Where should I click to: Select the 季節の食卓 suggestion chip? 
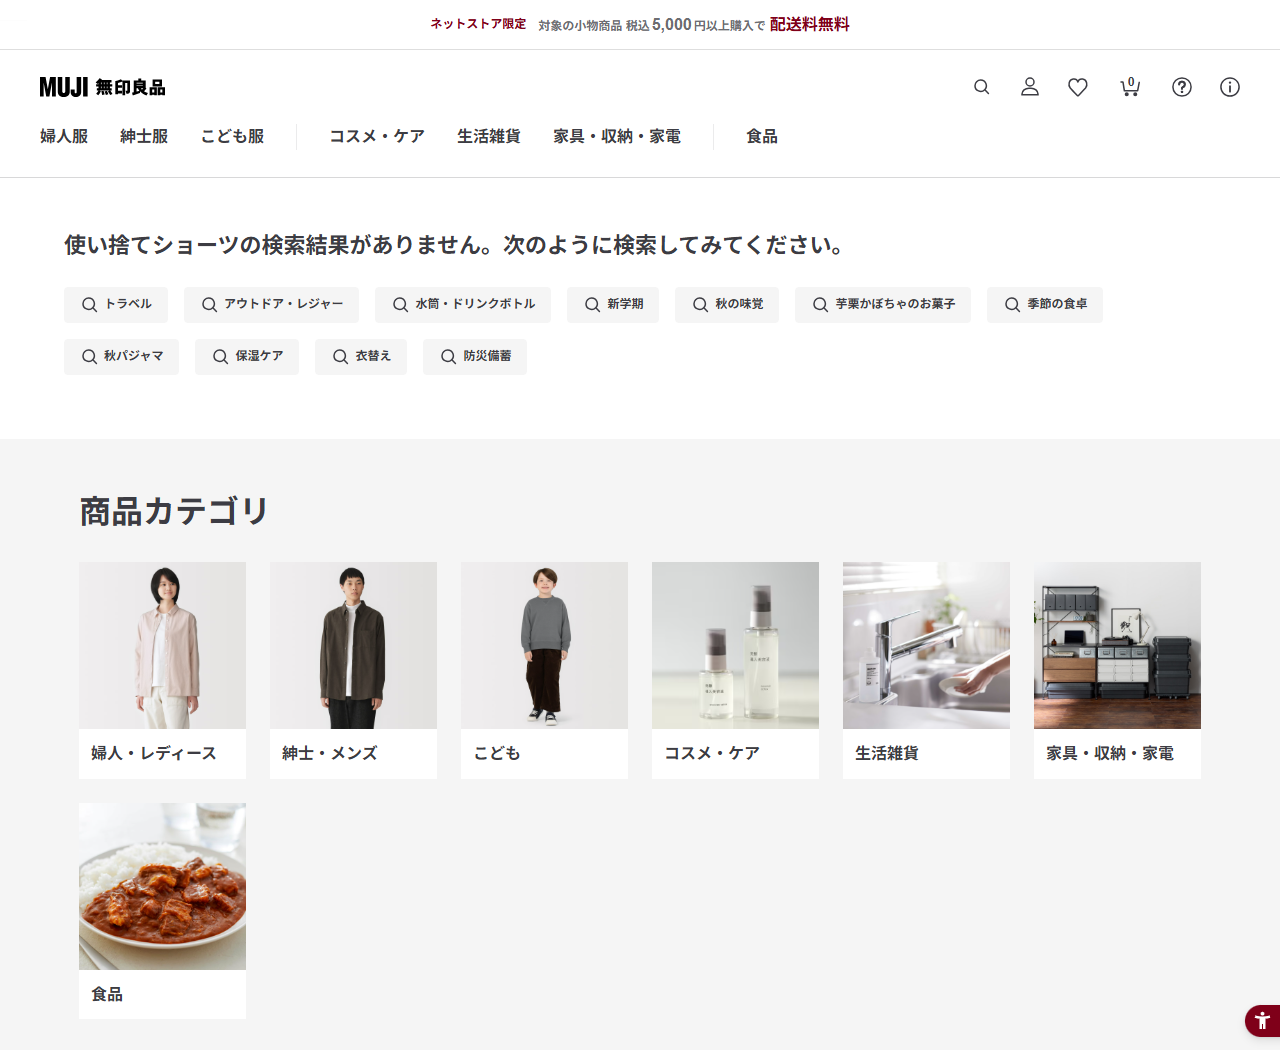tap(1045, 304)
